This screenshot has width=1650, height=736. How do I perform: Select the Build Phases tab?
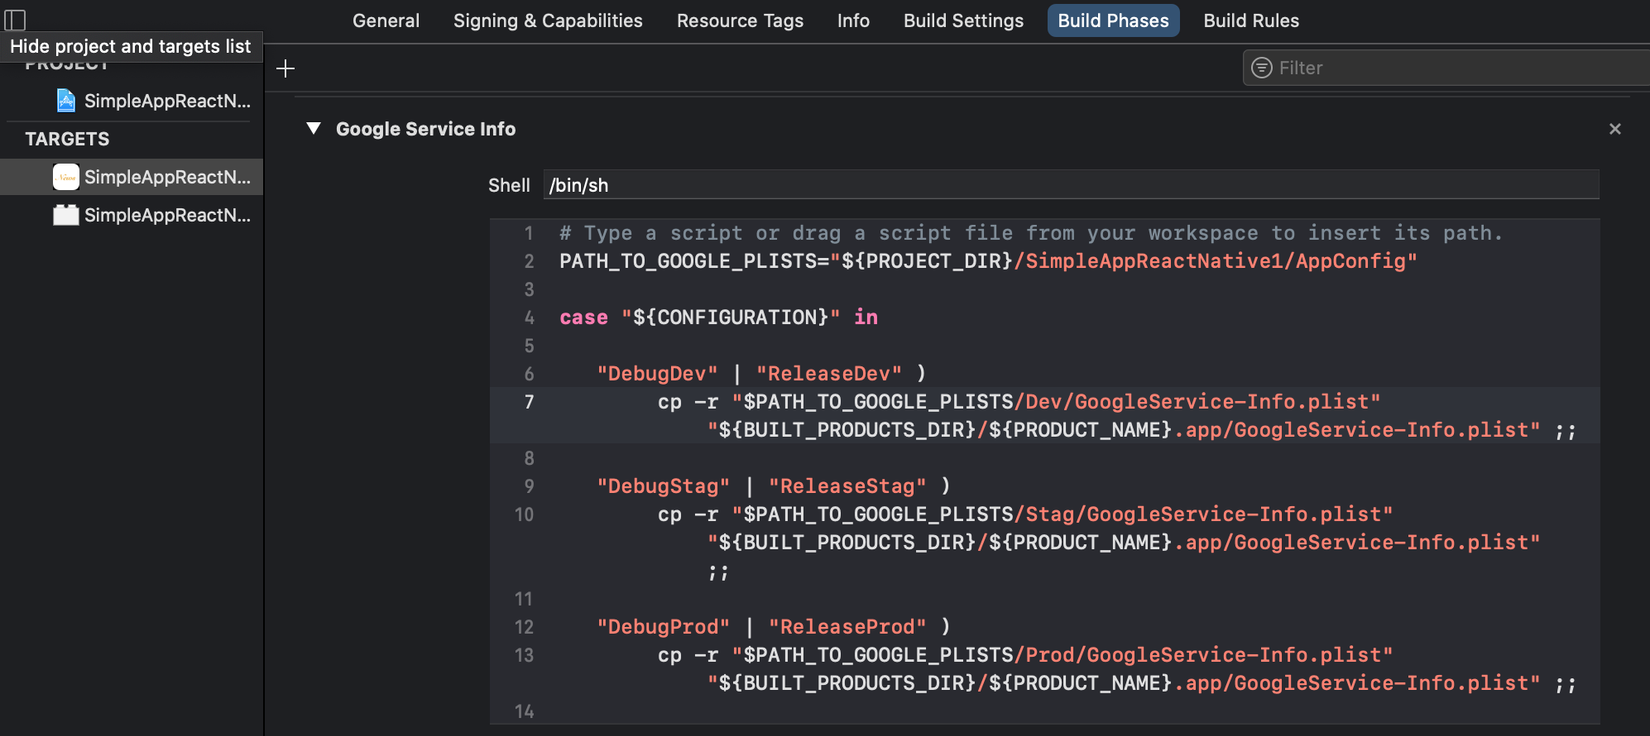[1113, 21]
